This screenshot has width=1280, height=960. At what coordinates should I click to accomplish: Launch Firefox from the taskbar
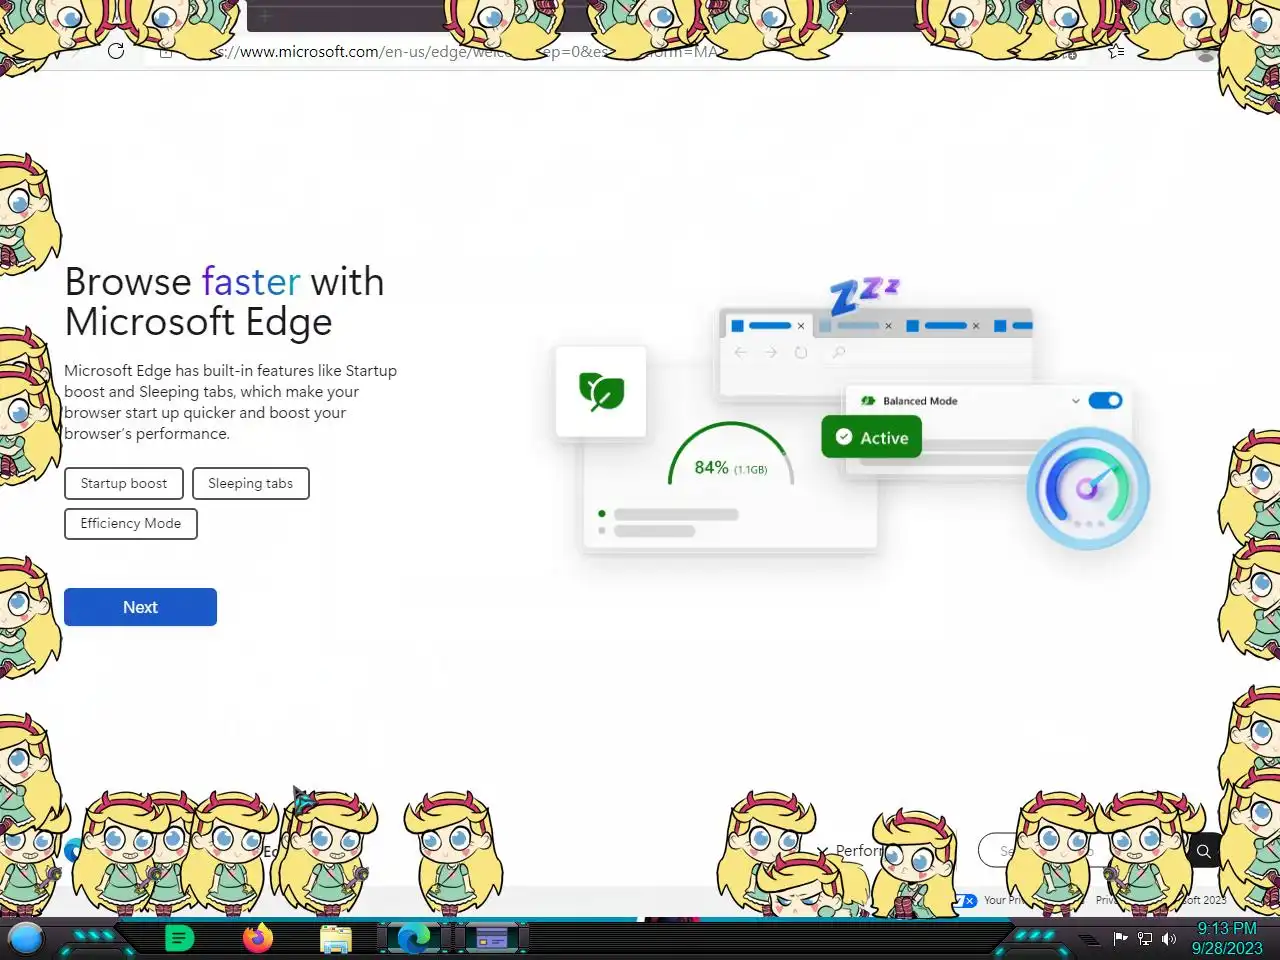pyautogui.click(x=258, y=938)
